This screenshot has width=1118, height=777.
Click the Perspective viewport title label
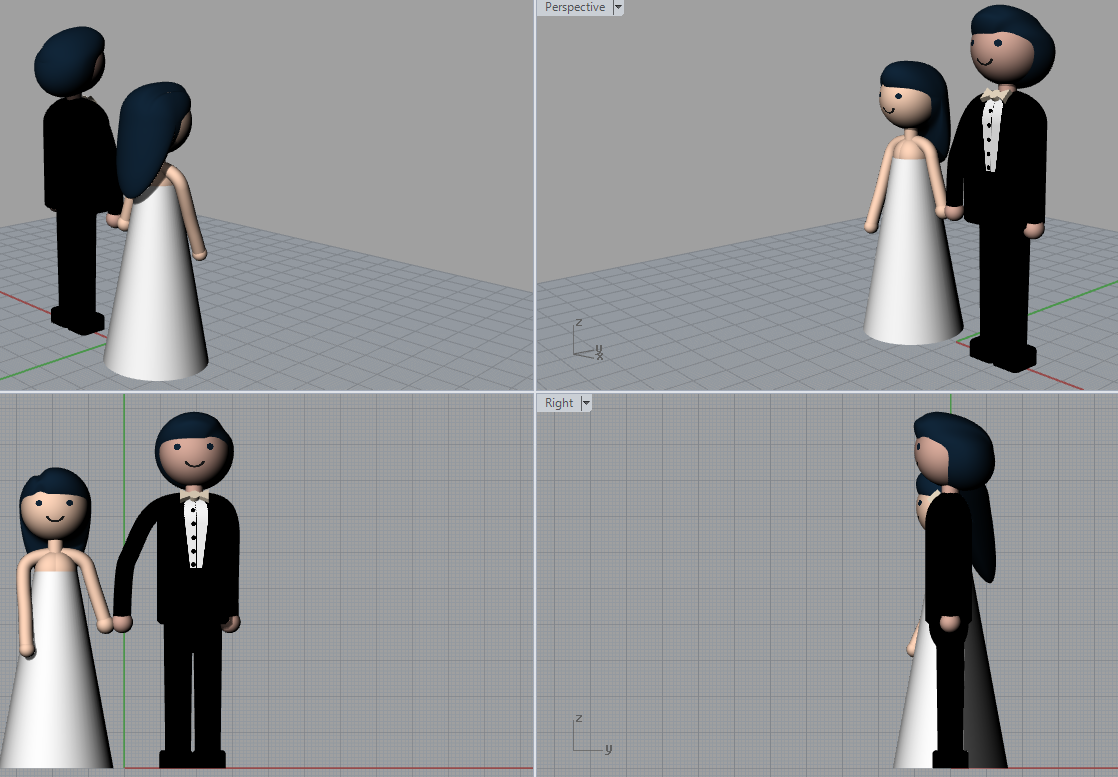tap(574, 7)
